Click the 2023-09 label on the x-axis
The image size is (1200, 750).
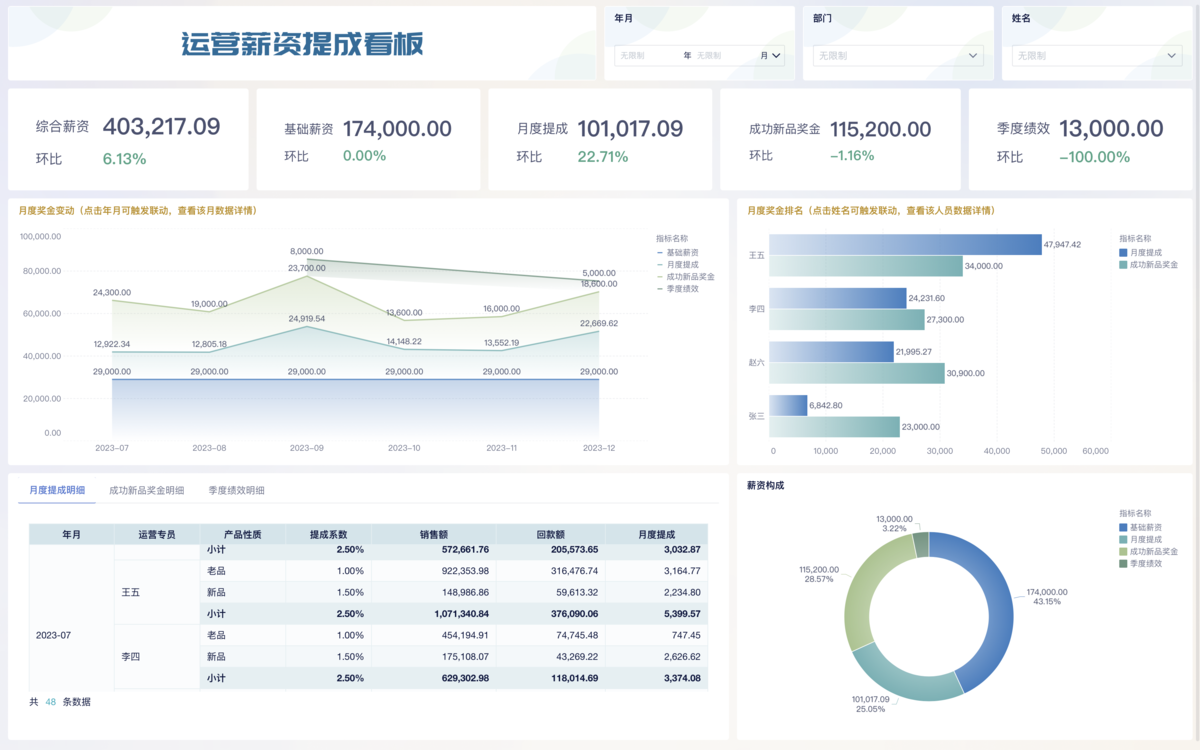(306, 448)
